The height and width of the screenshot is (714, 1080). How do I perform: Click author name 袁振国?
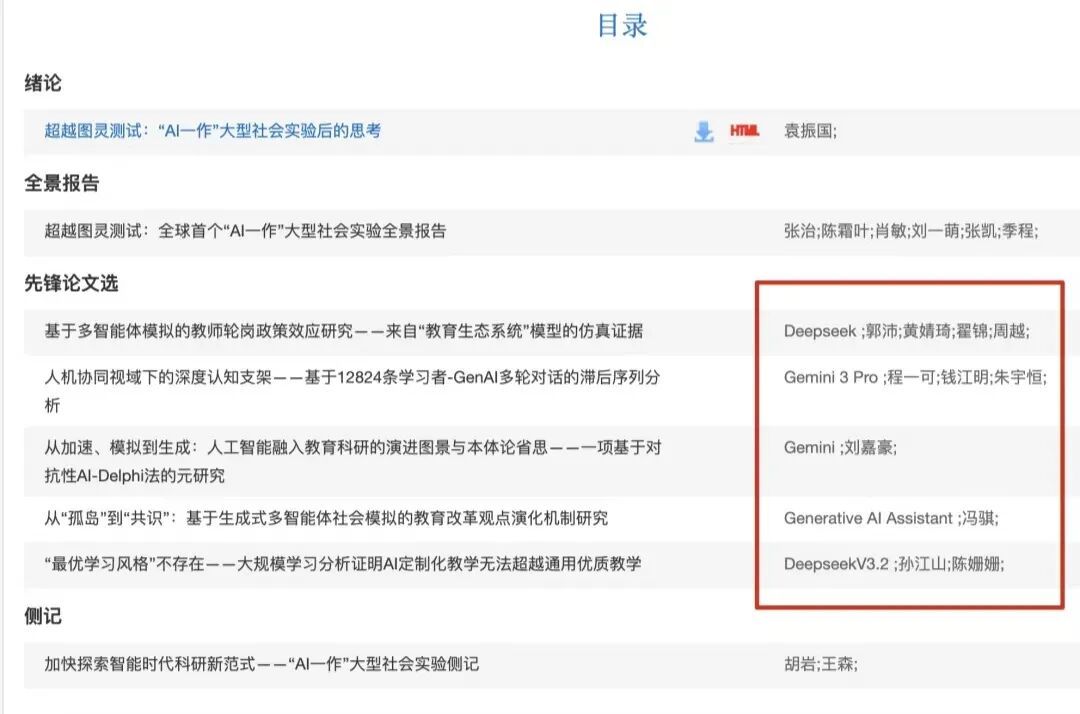[810, 131]
